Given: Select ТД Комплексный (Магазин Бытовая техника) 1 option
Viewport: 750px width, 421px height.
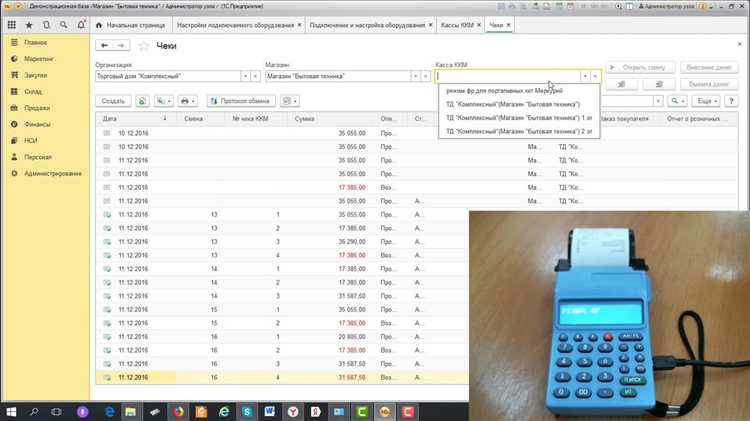Looking at the screenshot, I should click(x=519, y=117).
